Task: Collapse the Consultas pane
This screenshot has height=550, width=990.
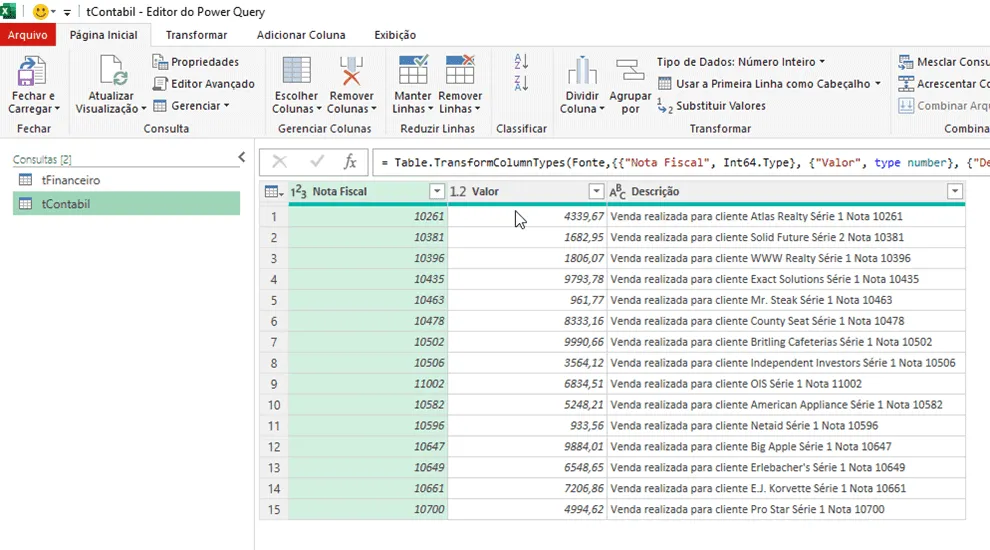Action: (x=242, y=157)
